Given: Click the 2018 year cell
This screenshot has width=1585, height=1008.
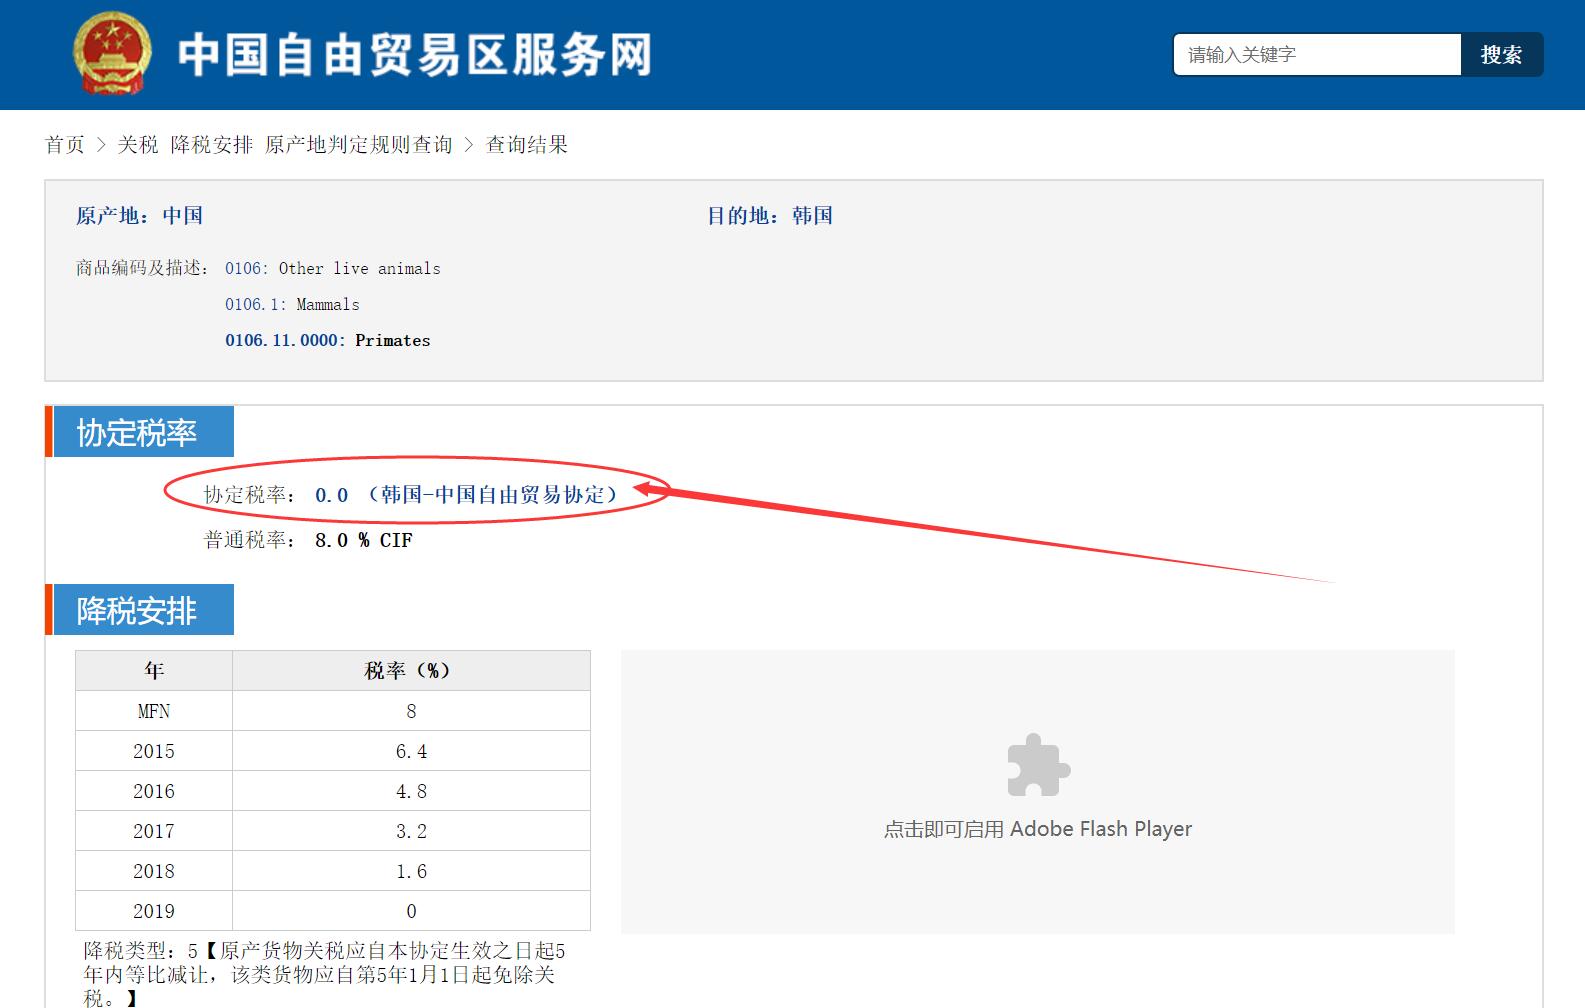Looking at the screenshot, I should 154,871.
